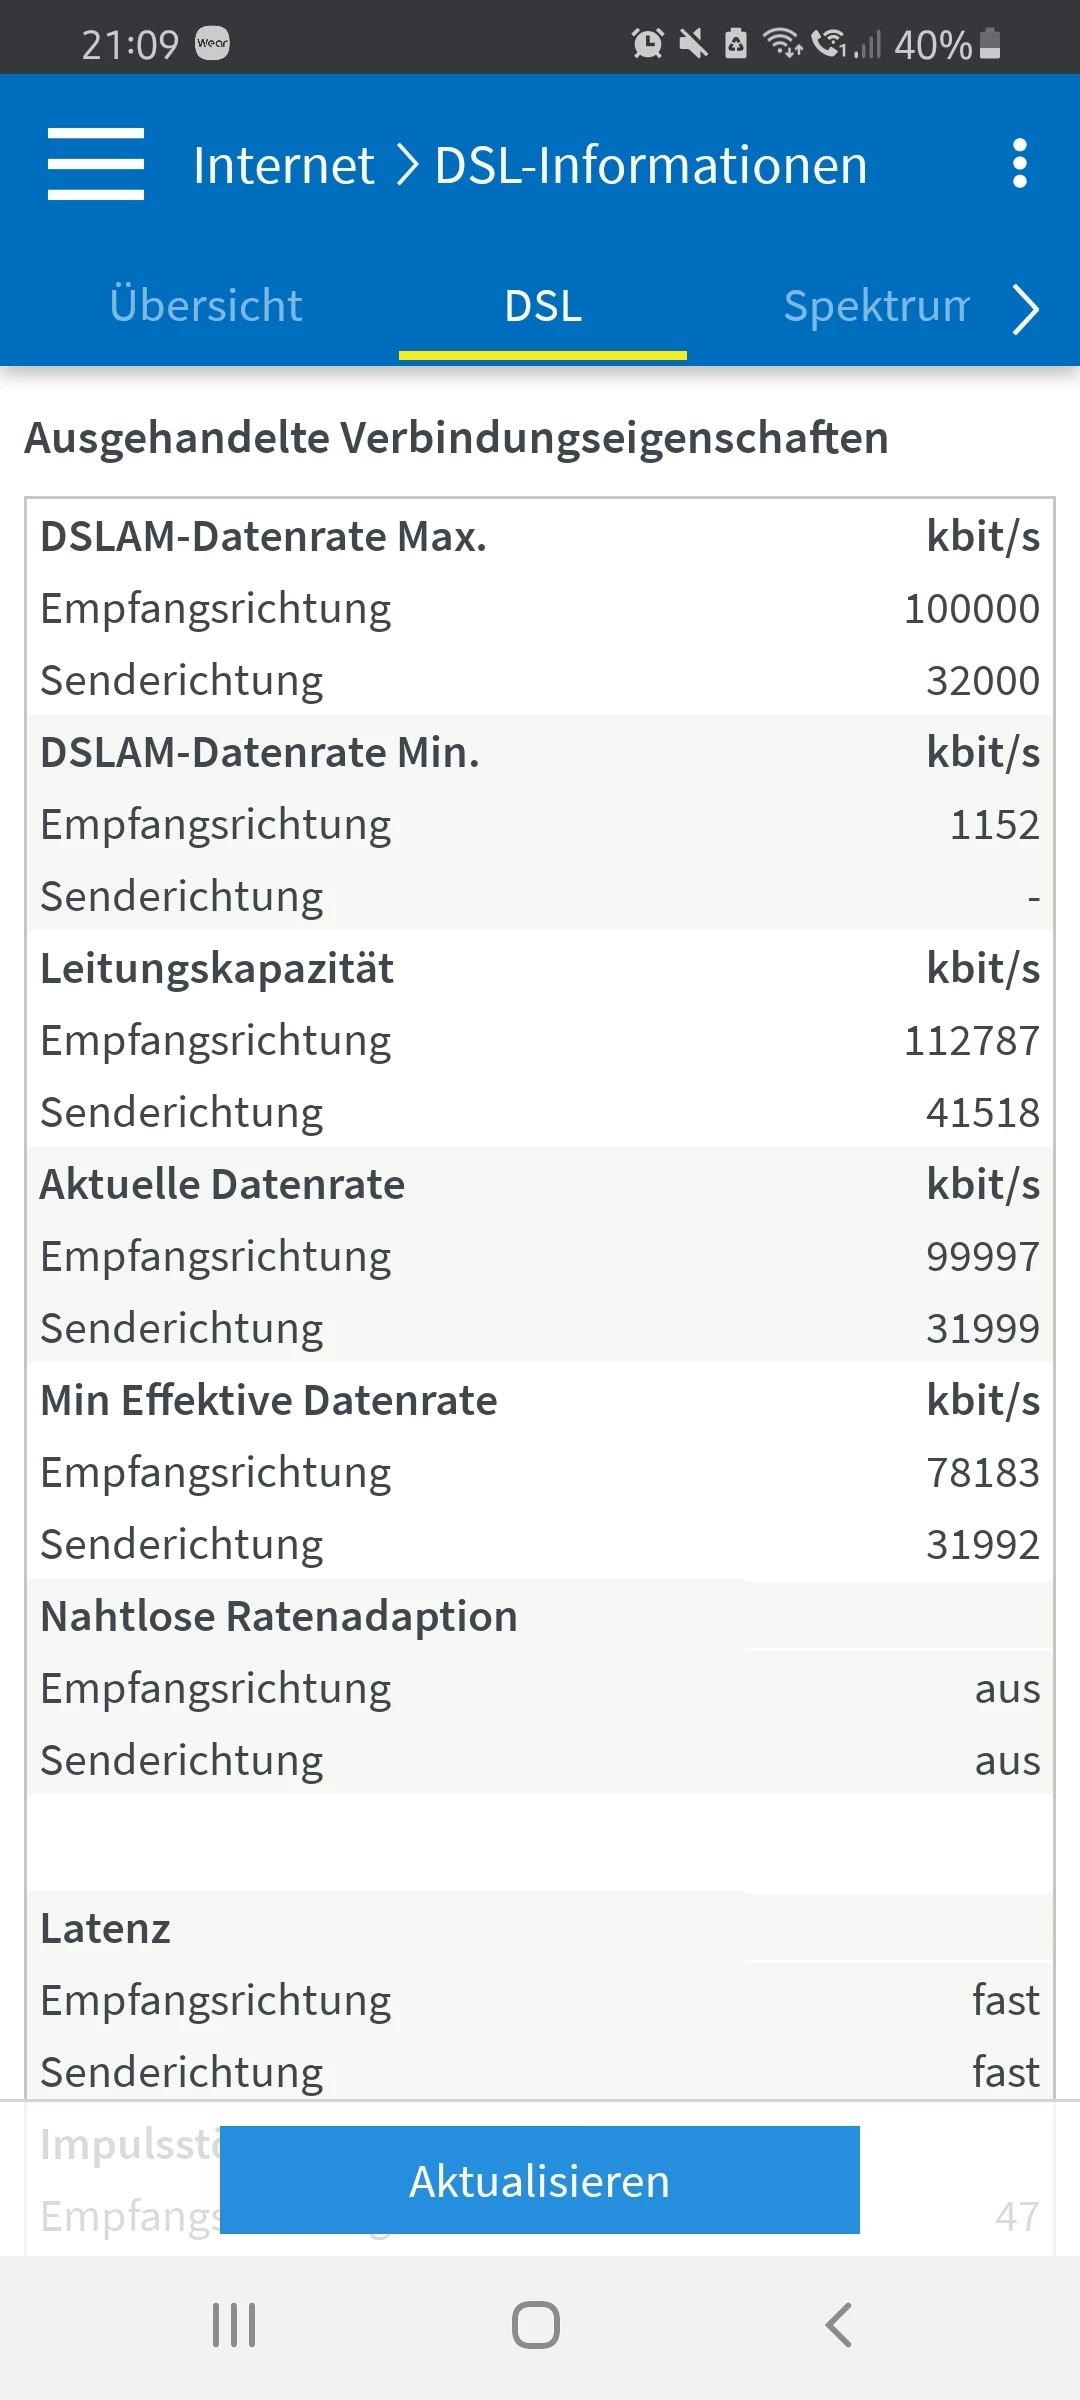Open the Spektrum tab
Screen dimensions: 1080x2400
click(x=876, y=306)
